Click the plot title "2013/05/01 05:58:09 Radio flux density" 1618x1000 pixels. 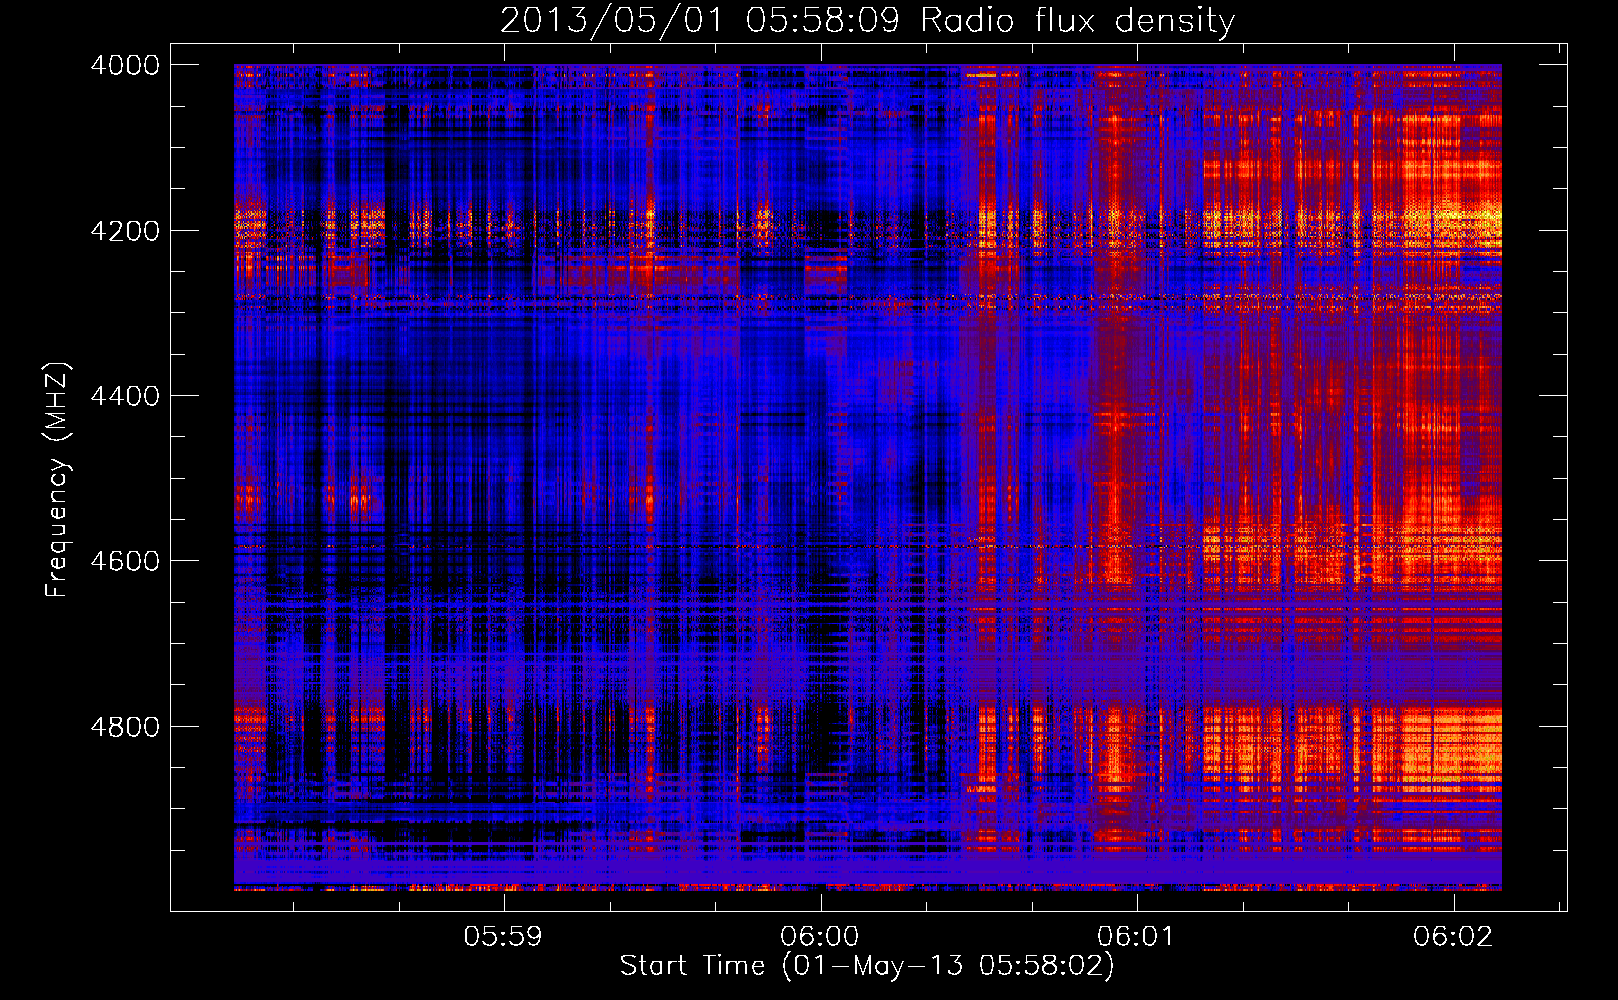click(867, 20)
